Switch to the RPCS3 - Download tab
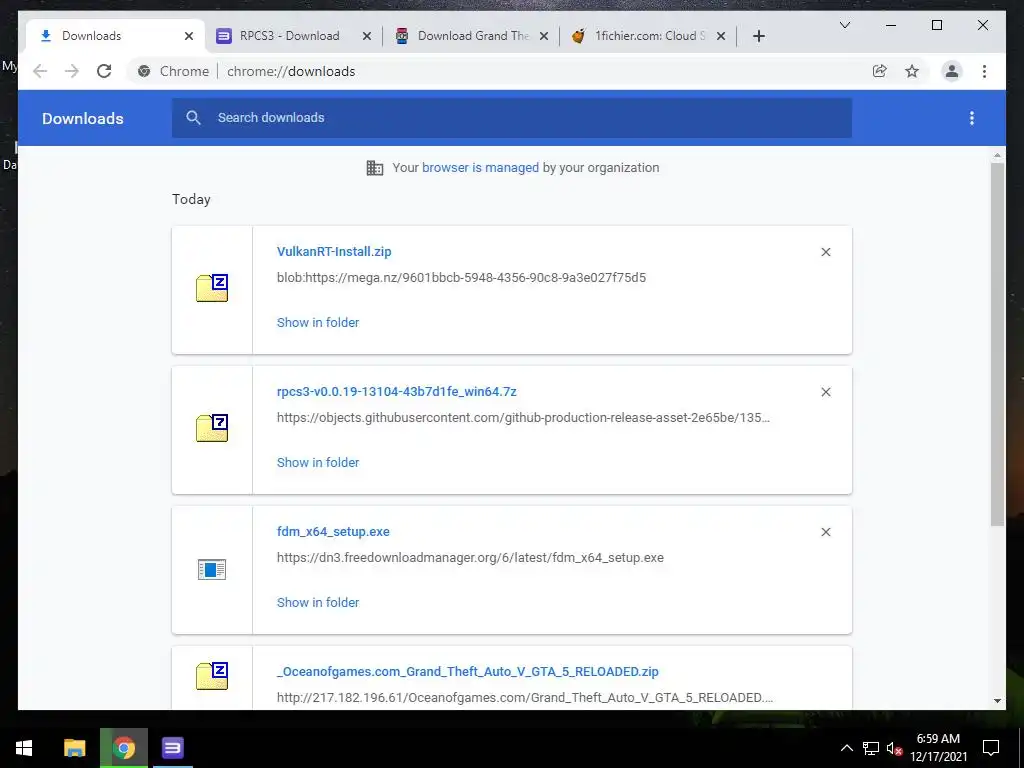Image resolution: width=1024 pixels, height=768 pixels. coord(293,36)
